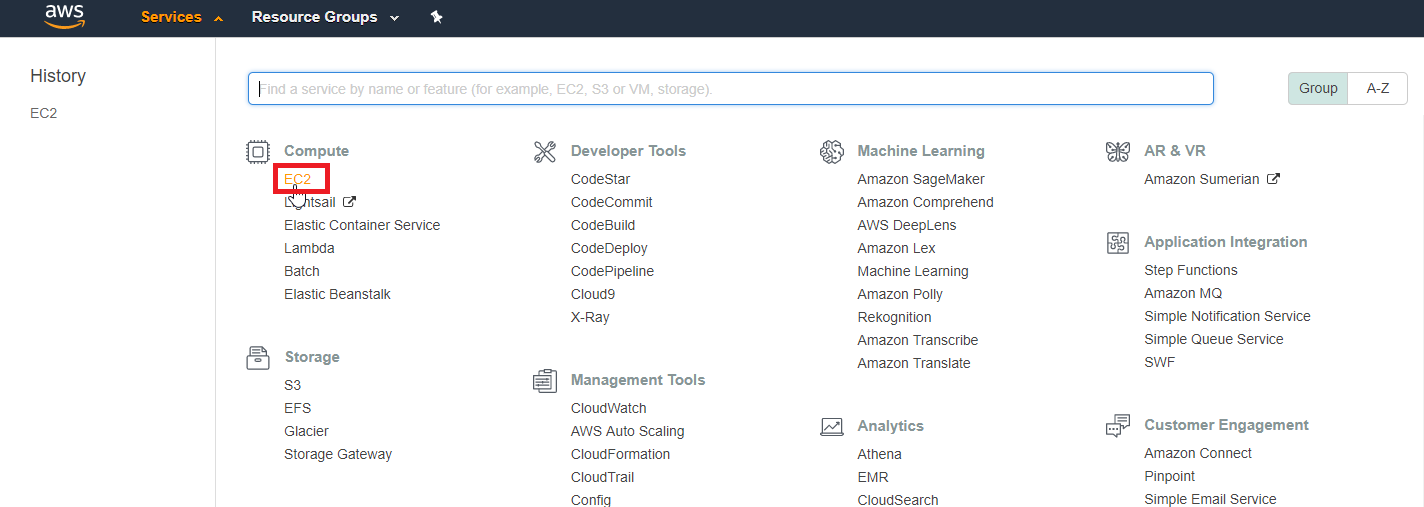
Task: Click the Management Tools icon
Action: 545,381
